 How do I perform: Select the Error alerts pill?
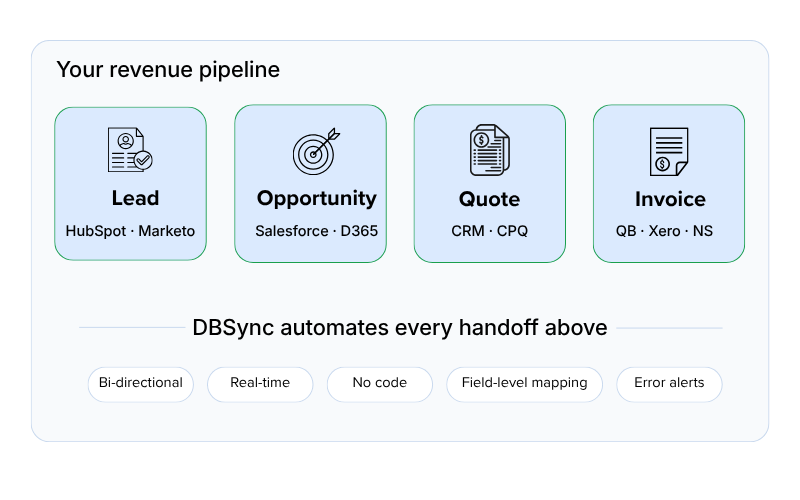click(x=669, y=384)
